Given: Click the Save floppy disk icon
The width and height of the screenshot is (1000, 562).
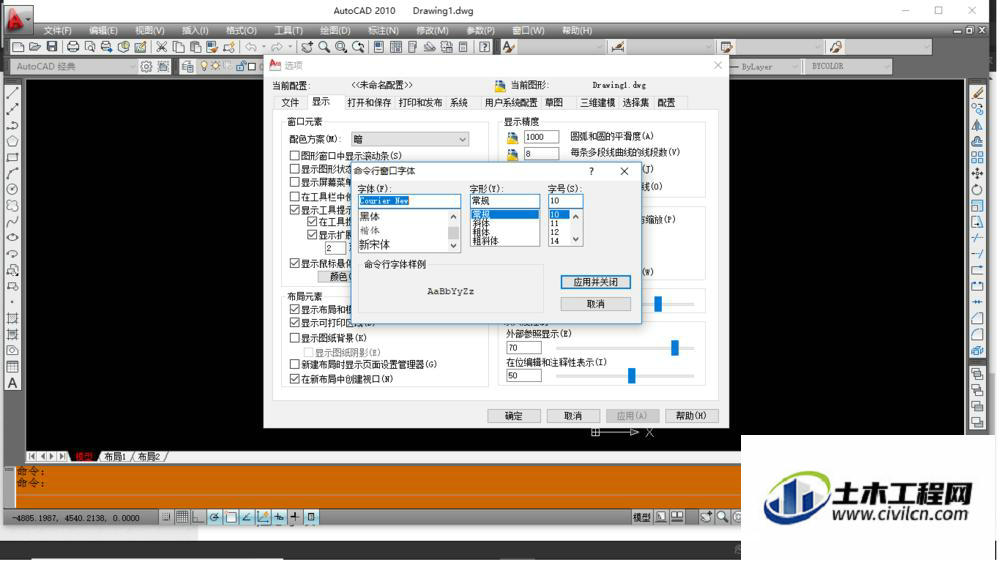Looking at the screenshot, I should pos(52,47).
